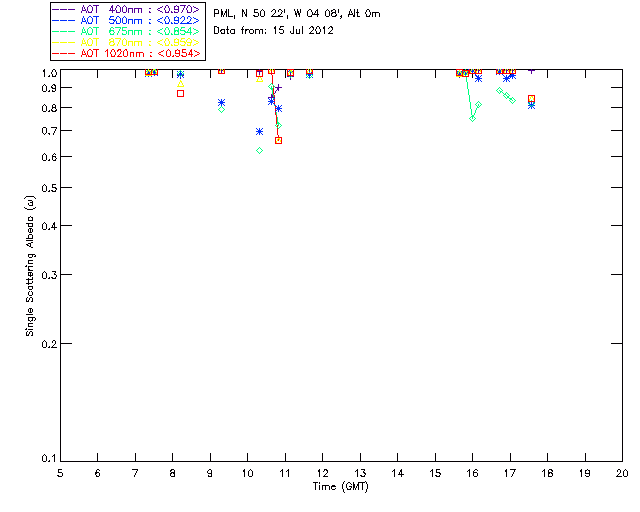Click the x-axis tick label 20
The height and width of the screenshot is (512, 640).
[x=622, y=473]
